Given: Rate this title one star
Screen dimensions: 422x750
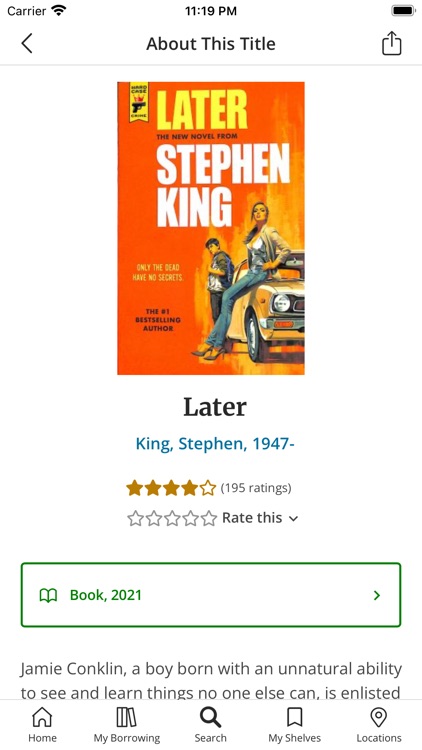Looking at the screenshot, I should point(135,518).
